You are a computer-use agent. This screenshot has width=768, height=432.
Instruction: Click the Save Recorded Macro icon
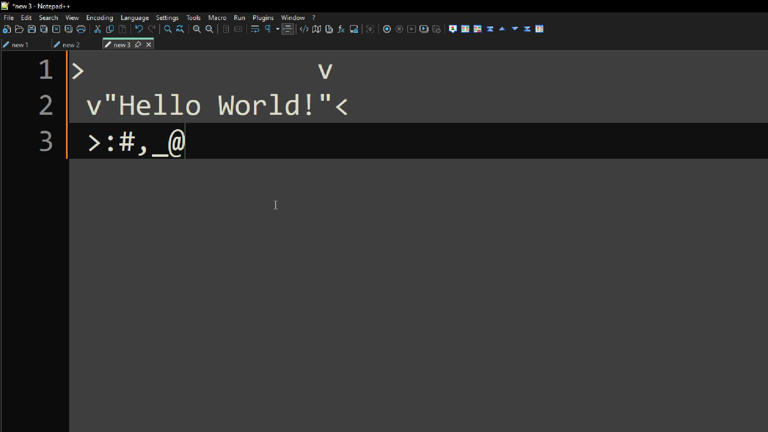click(436, 29)
